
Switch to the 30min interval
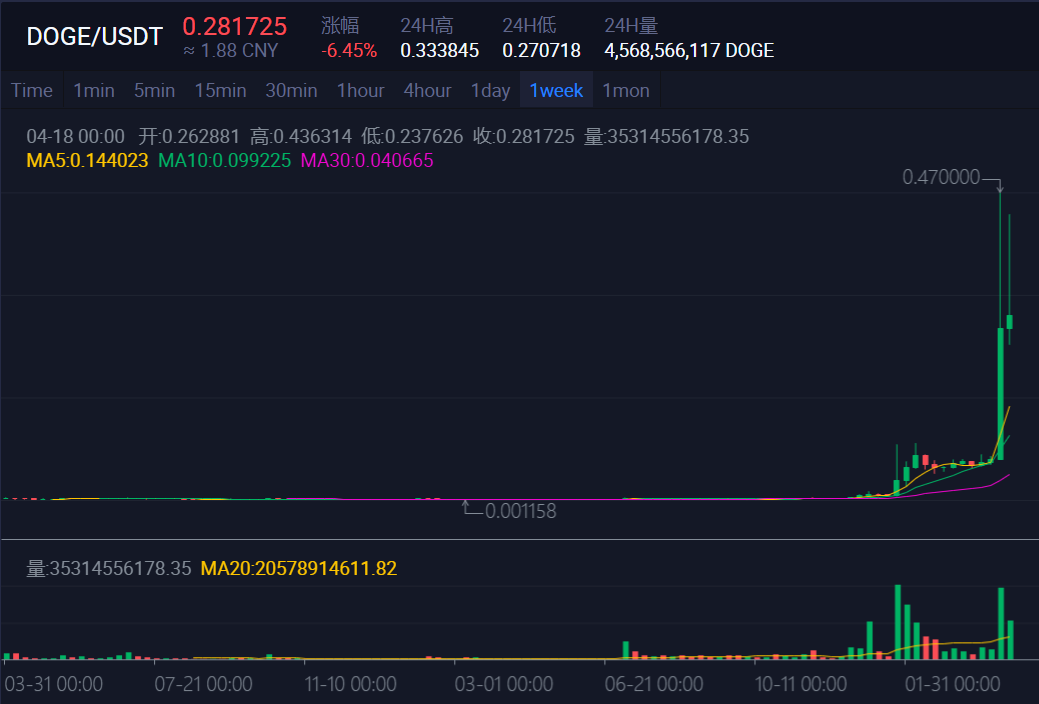(x=292, y=90)
